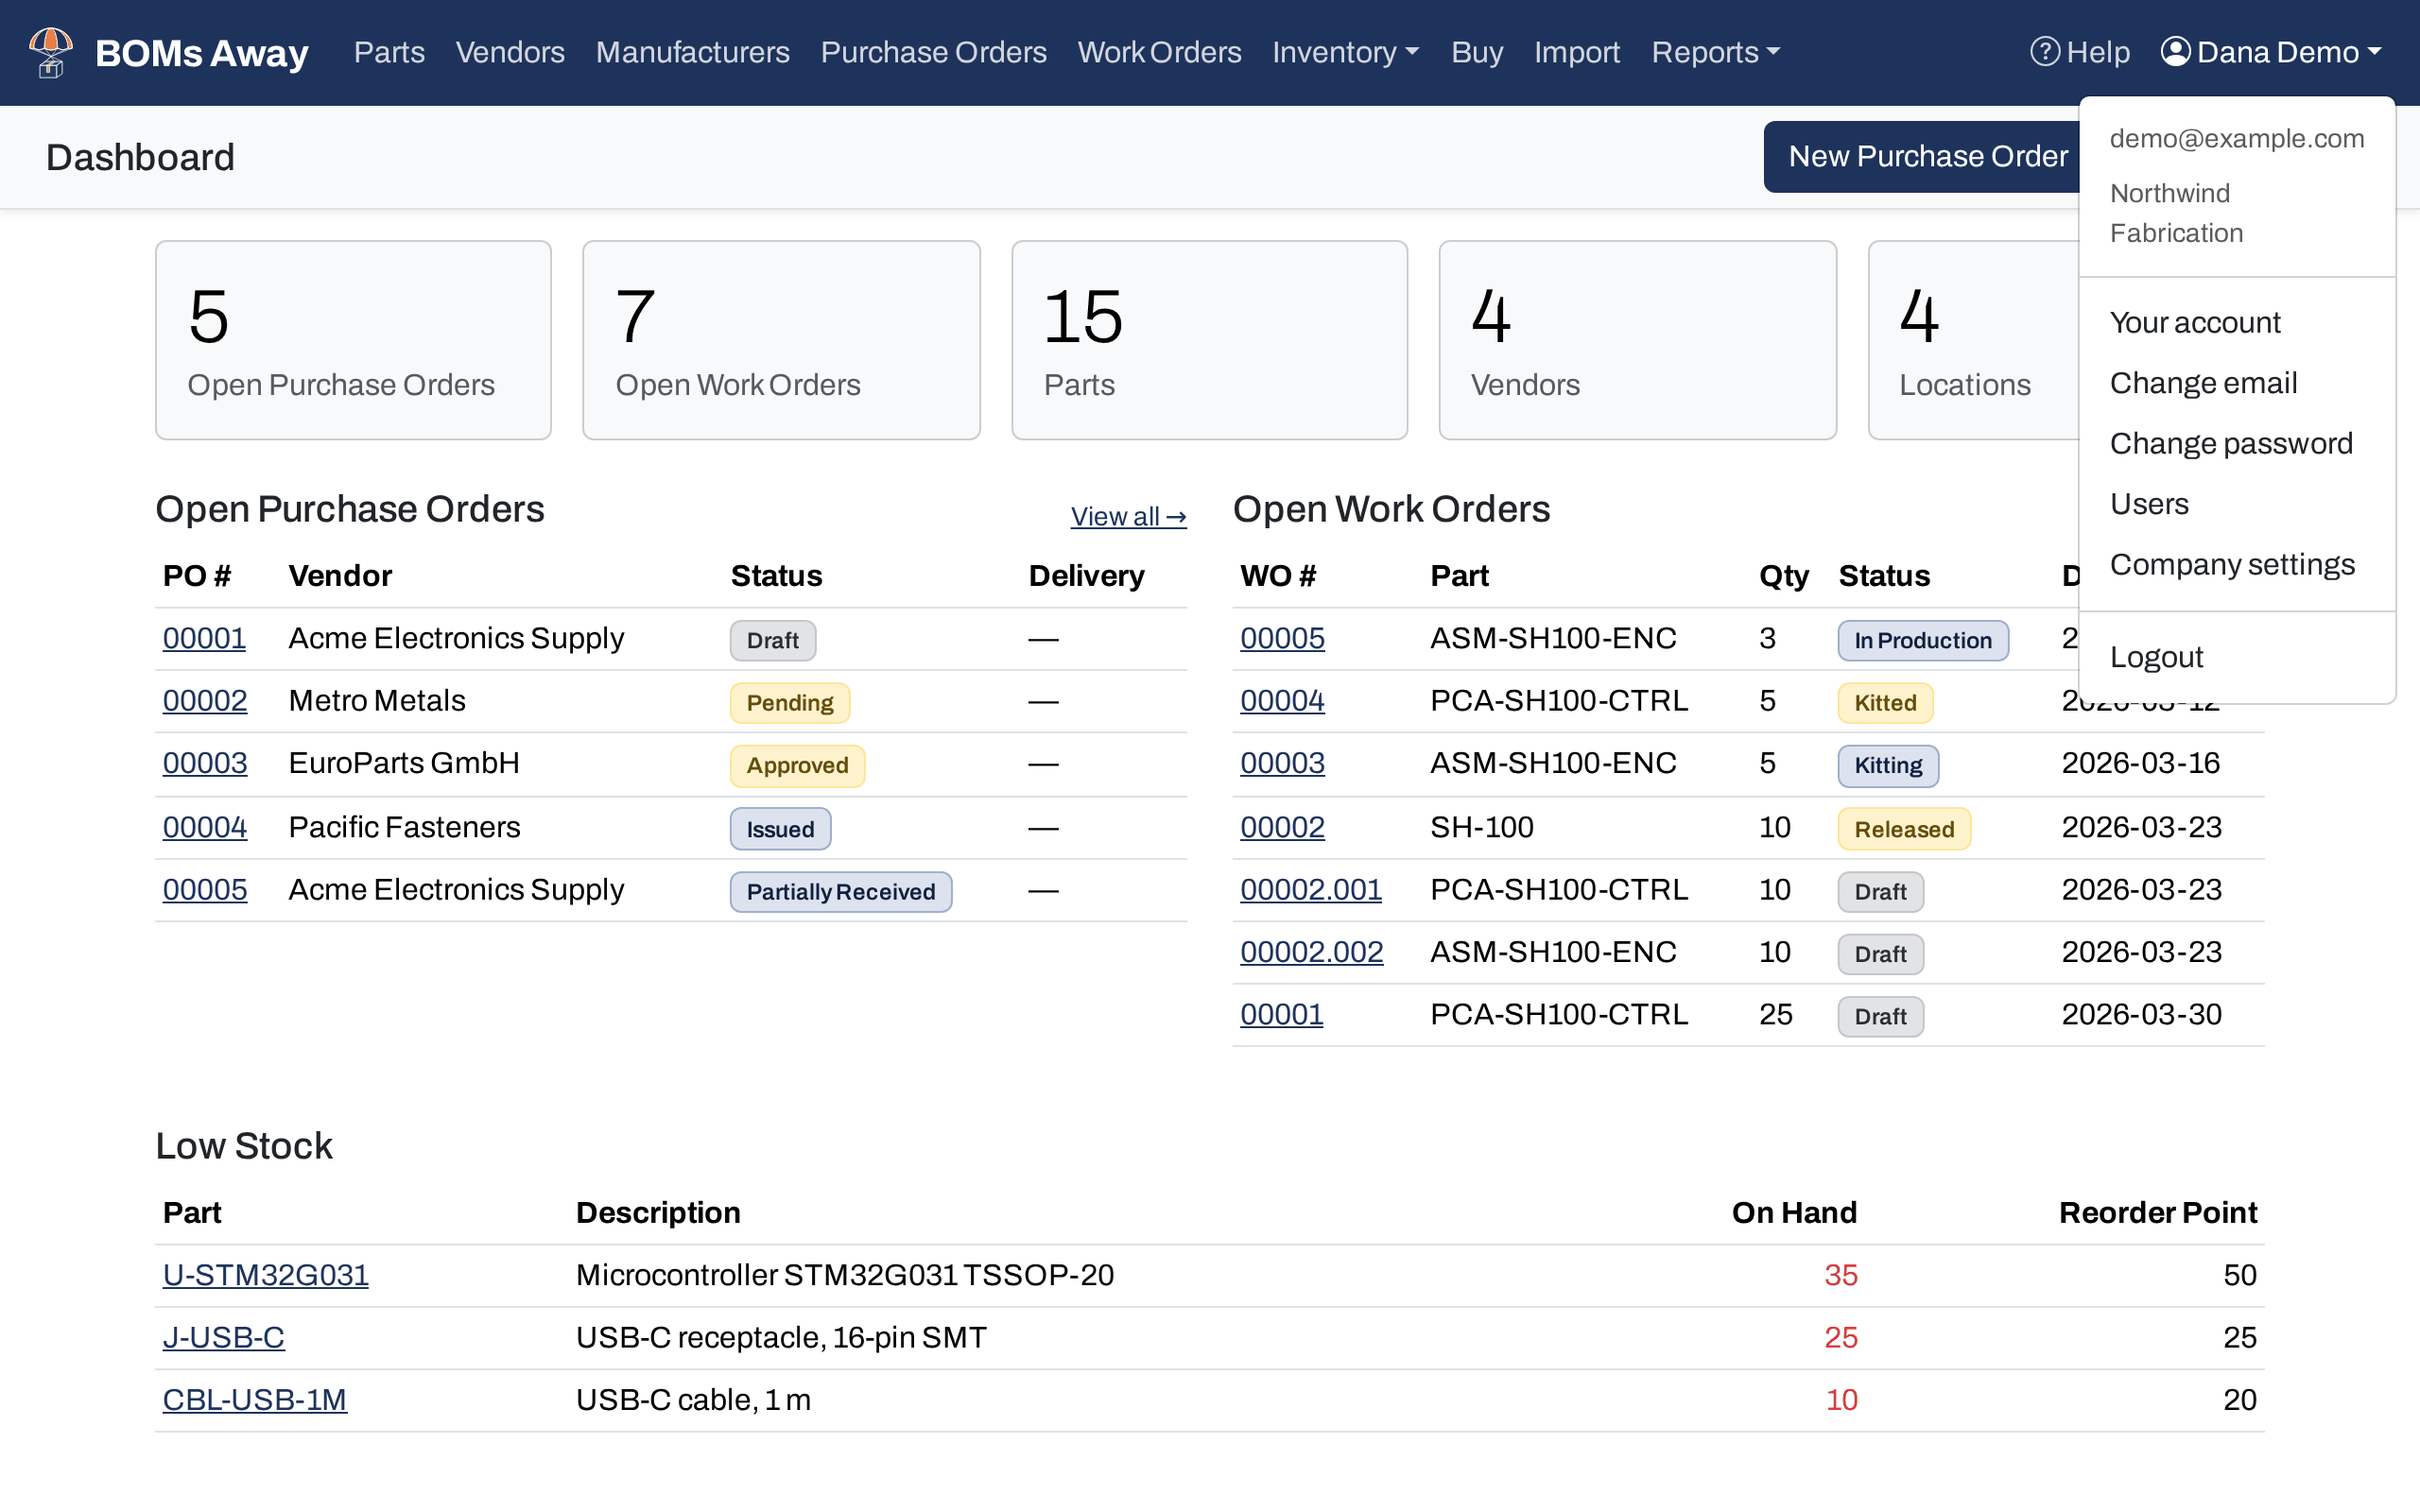Open low stock part J-USB-C
2420x1512 pixels.
224,1337
